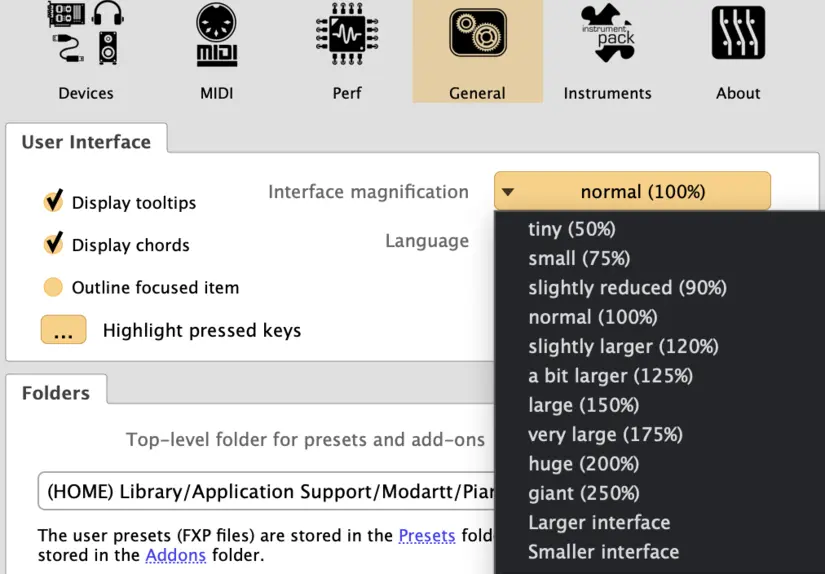This screenshot has width=825, height=574.
Task: Select the Larger interface entry
Action: pyautogui.click(x=599, y=522)
